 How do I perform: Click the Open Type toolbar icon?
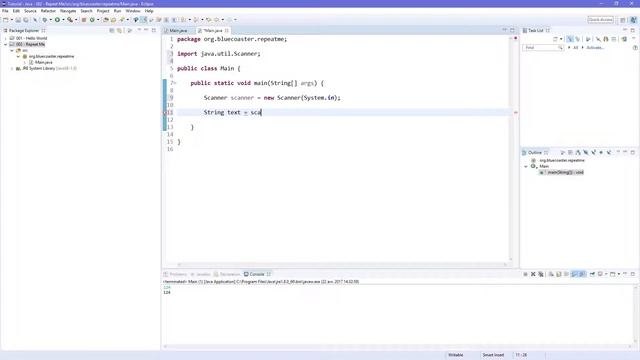(x=106, y=20)
